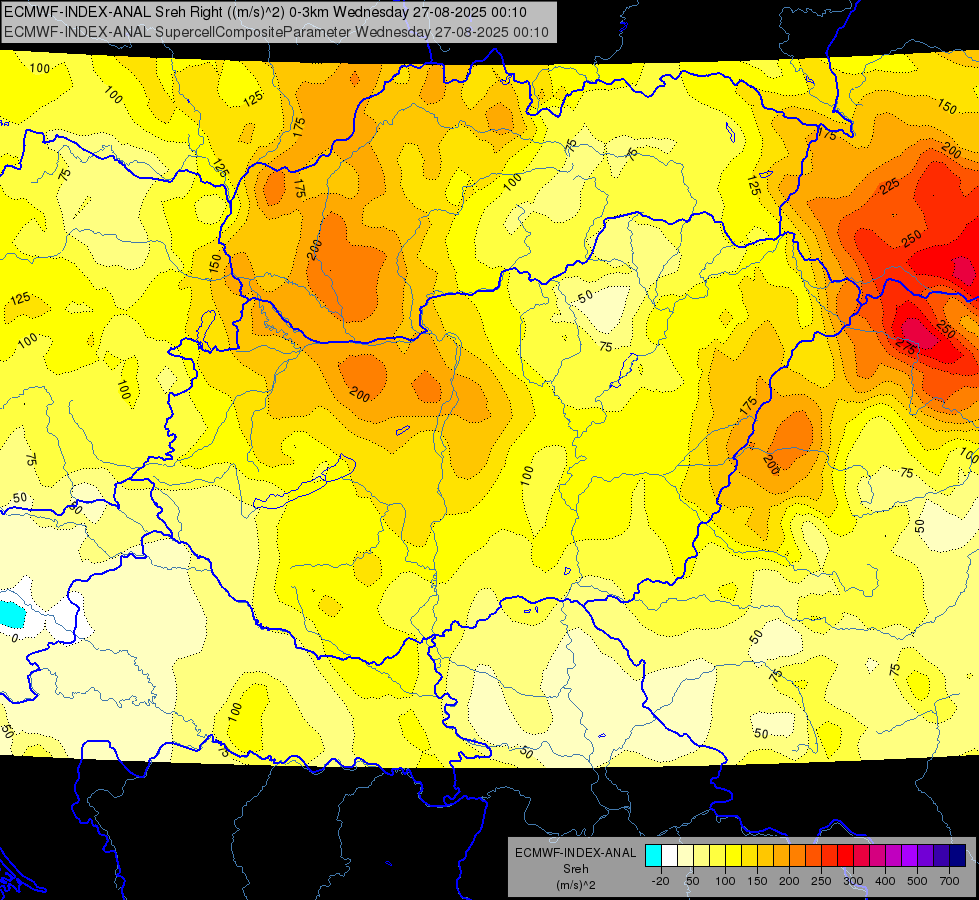
Task: Select the darkest navy legend swatch
Action: (958, 856)
